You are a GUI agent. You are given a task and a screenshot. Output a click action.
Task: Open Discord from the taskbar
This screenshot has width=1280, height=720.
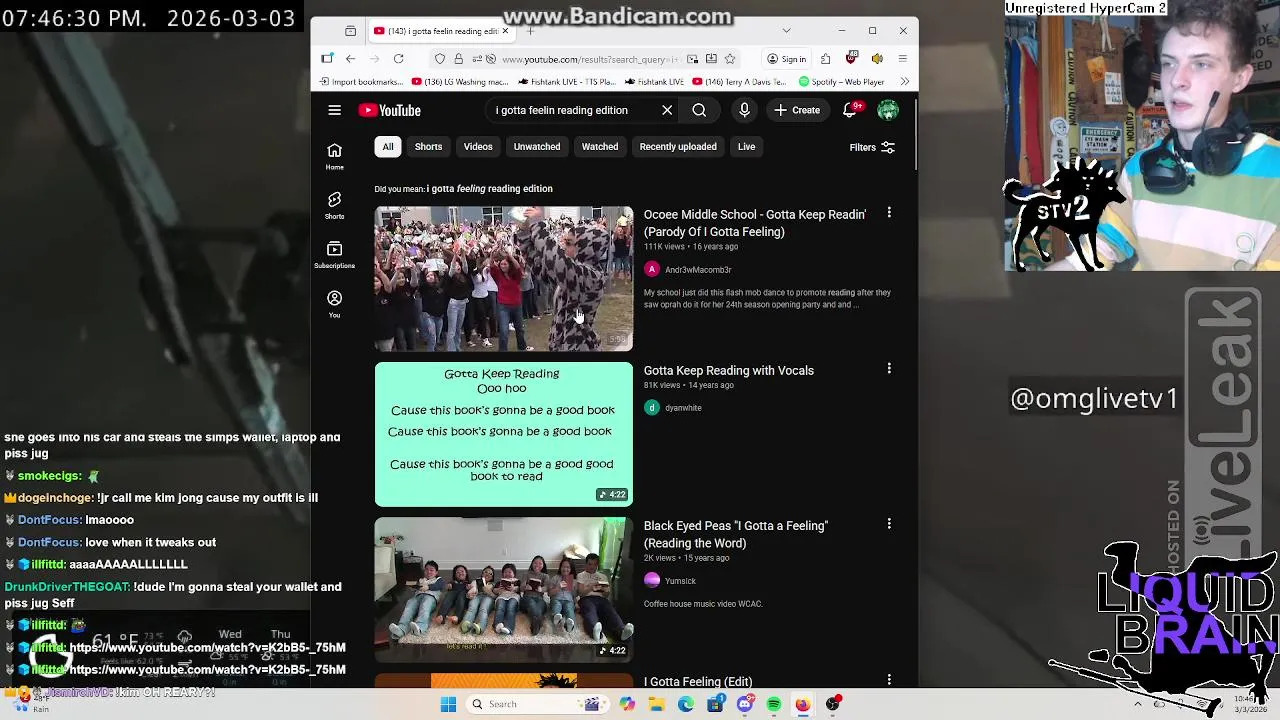pyautogui.click(x=745, y=704)
